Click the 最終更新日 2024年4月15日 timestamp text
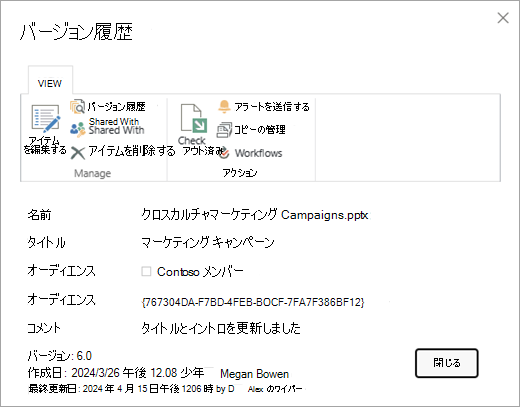 click(x=131, y=389)
